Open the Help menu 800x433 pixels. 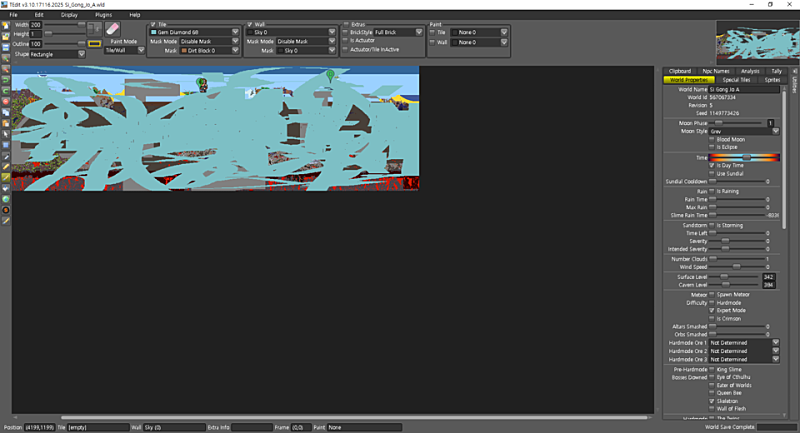point(135,15)
